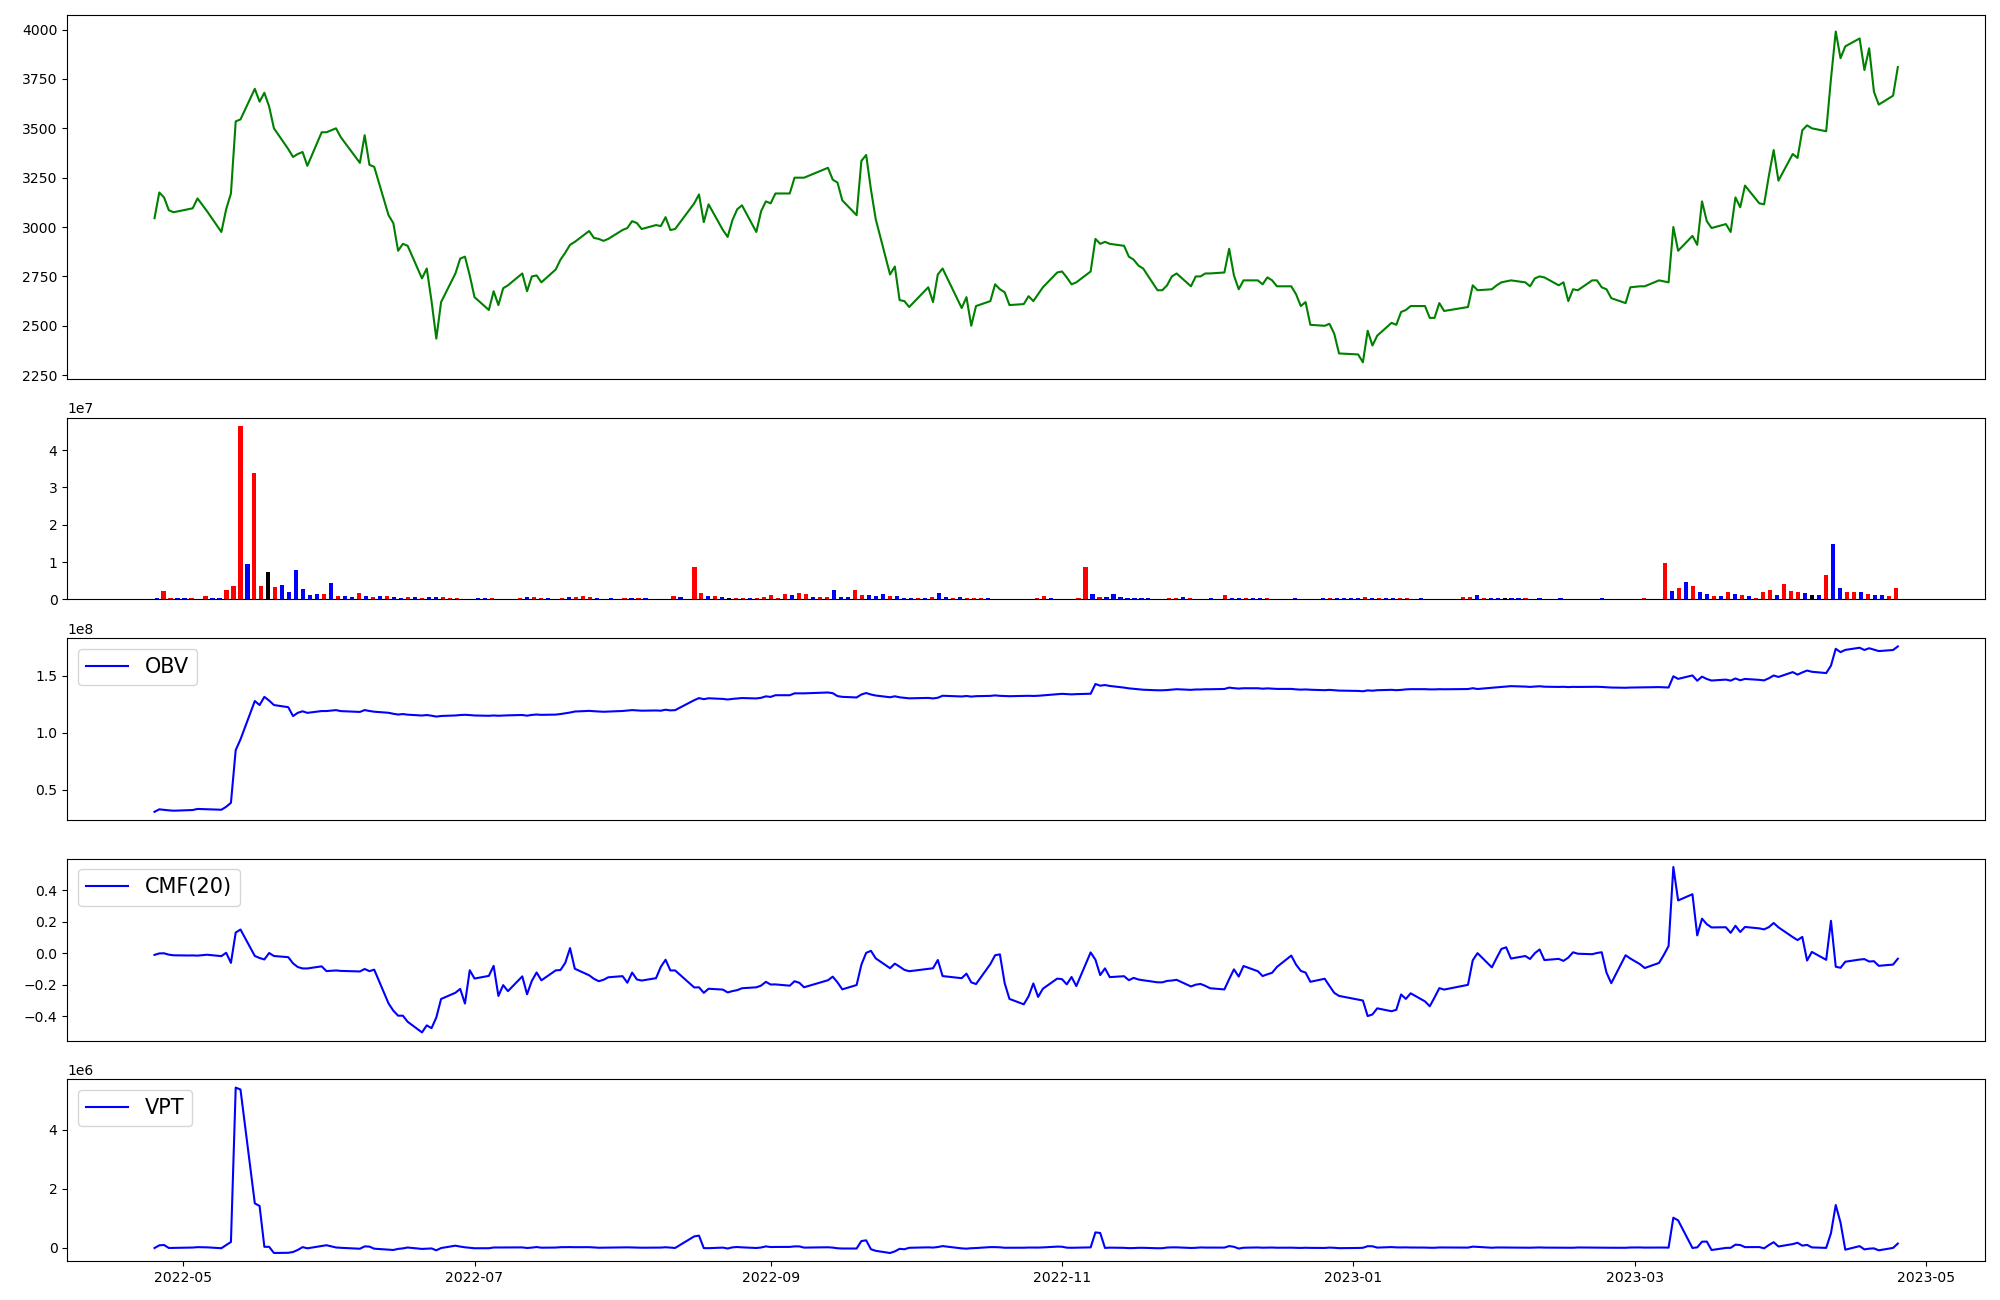Select the 2022-05 x-axis date label
The width and height of the screenshot is (2000, 1300).
(x=183, y=1276)
